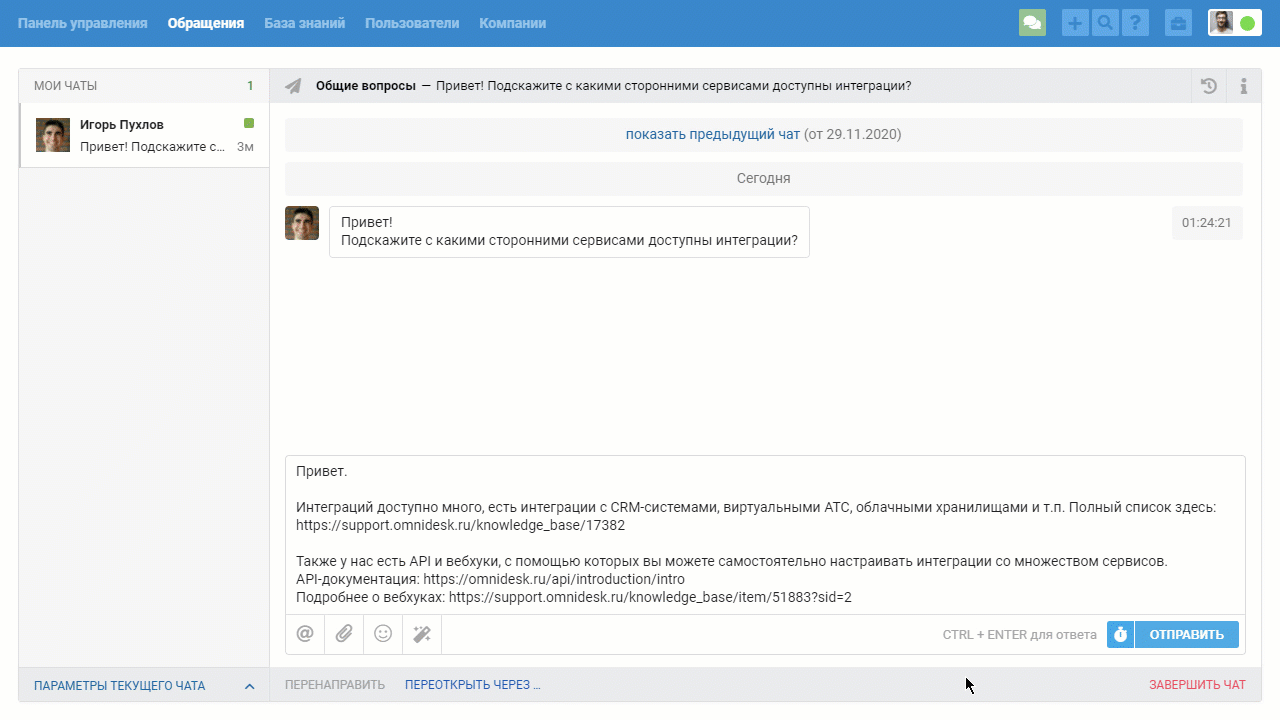Image resolution: width=1280 pixels, height=720 pixels.
Task: Click the timer icon beside Отправить
Action: coord(1120,634)
